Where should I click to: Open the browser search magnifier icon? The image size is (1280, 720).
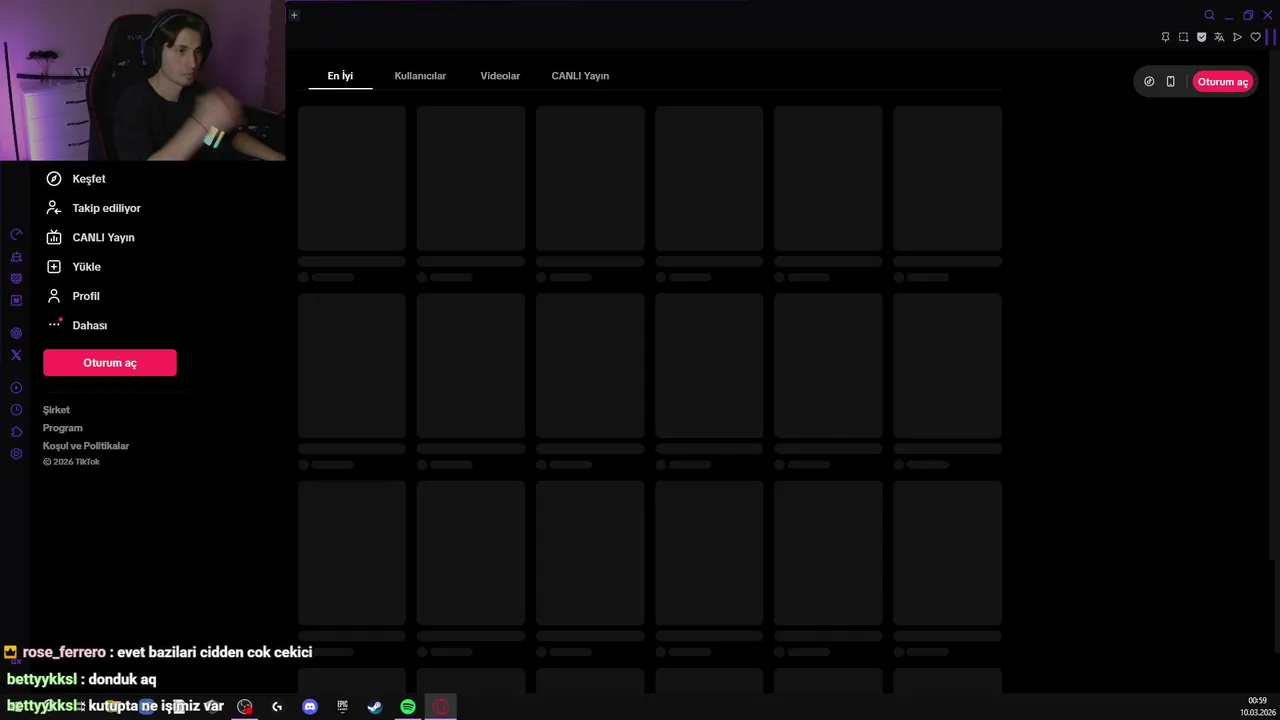[1209, 15]
